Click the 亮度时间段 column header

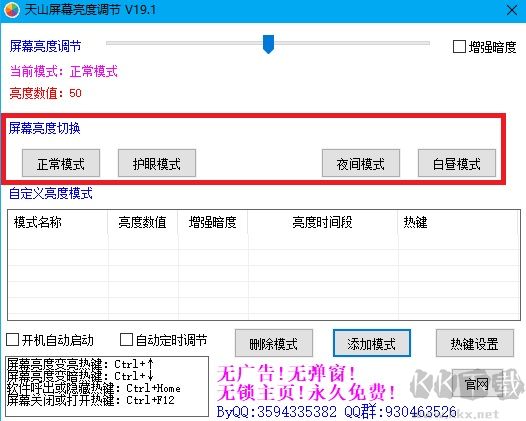(323, 222)
